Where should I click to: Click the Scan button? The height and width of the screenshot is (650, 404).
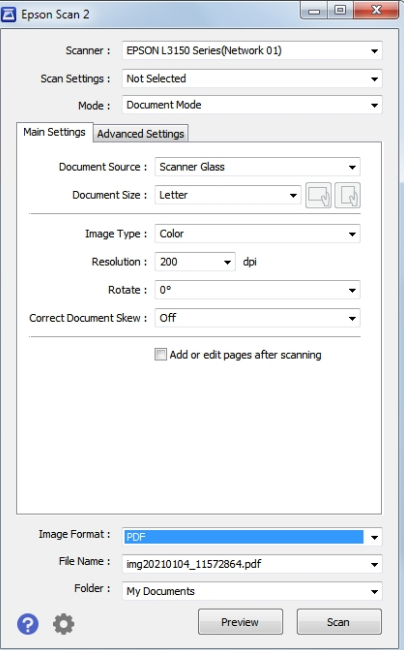[339, 622]
